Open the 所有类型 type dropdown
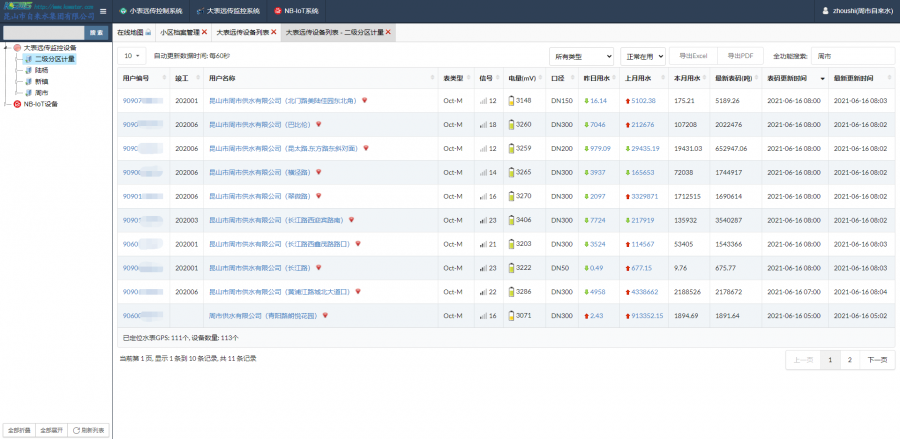900x439 pixels. tap(581, 56)
